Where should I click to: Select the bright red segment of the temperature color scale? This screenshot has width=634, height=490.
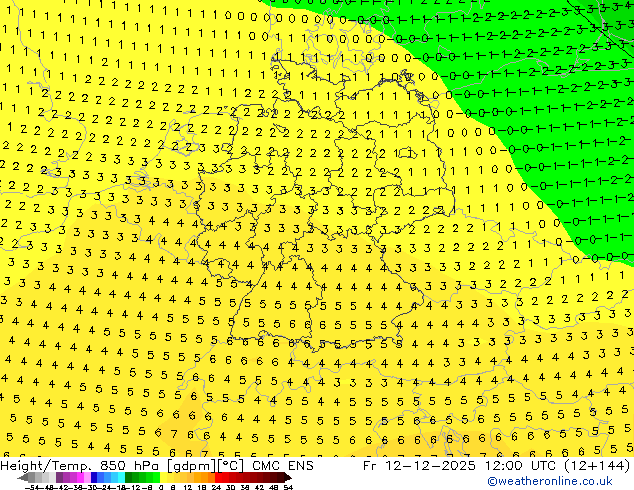click(x=218, y=477)
